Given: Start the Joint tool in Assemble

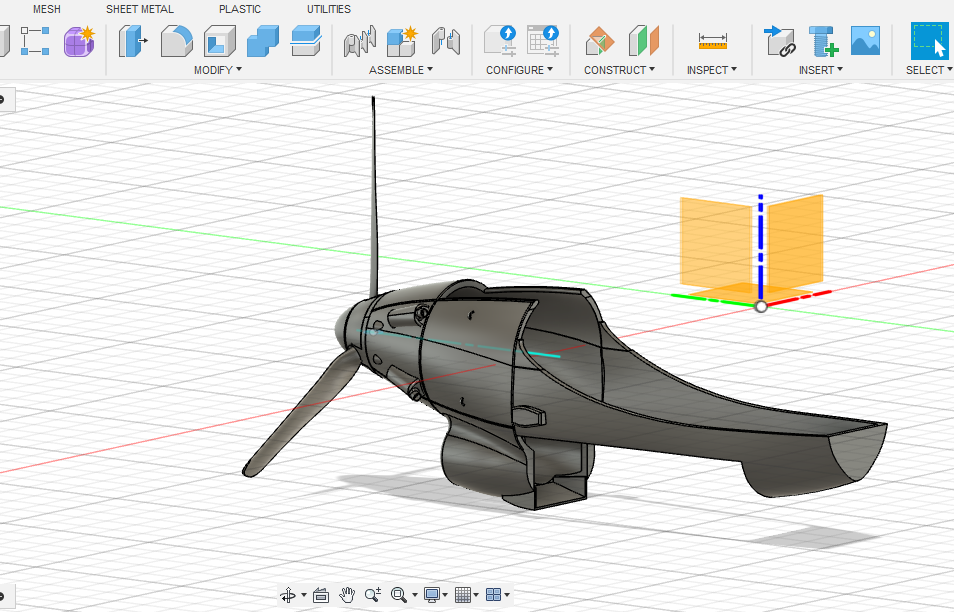Looking at the screenshot, I should 360,41.
